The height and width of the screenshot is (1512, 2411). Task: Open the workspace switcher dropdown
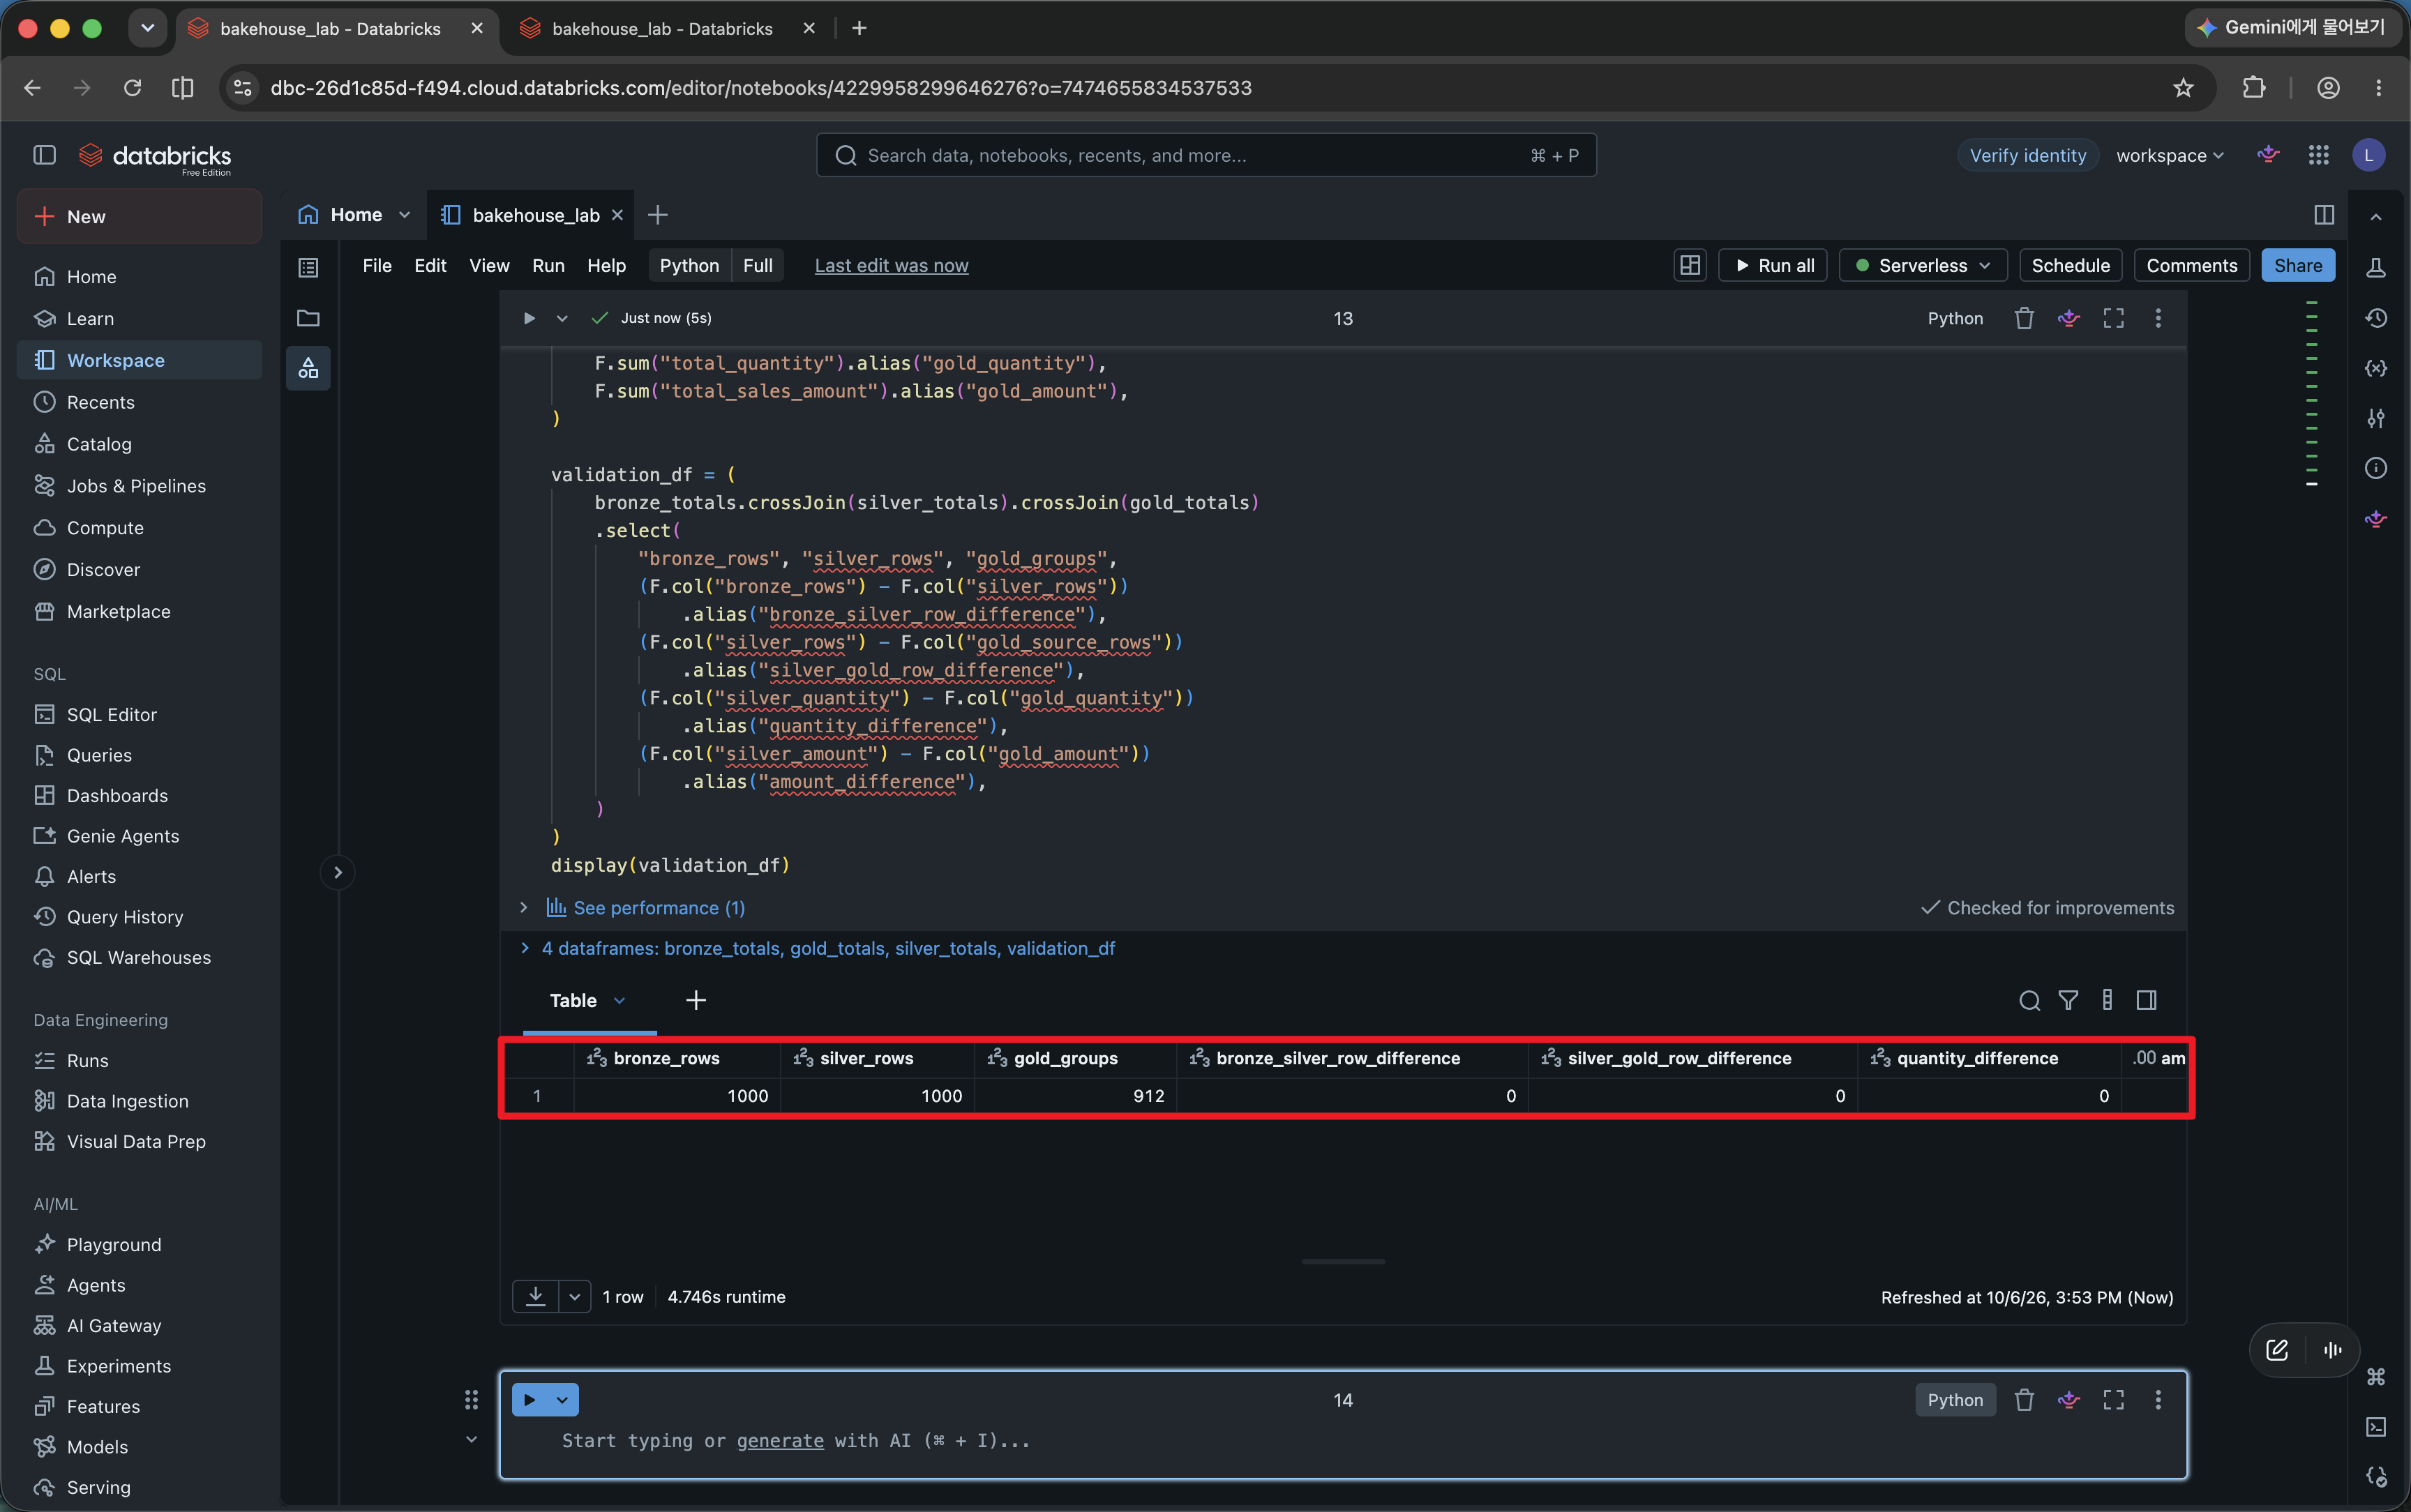click(2170, 155)
